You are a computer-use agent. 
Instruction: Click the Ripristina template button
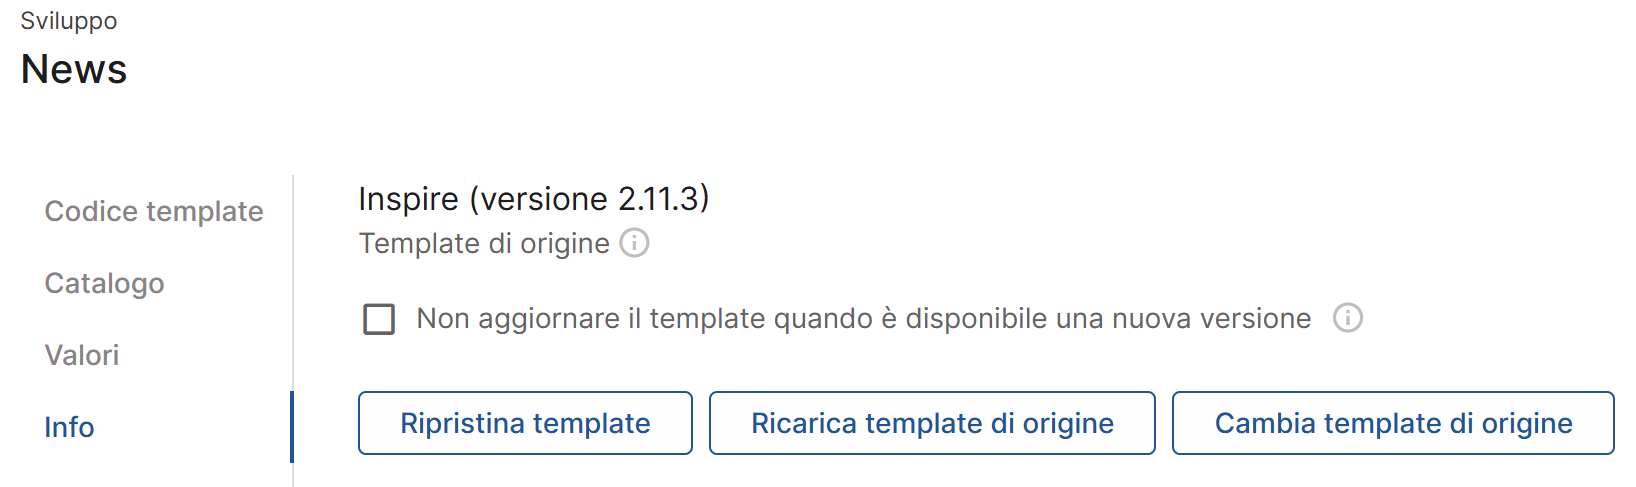coord(525,423)
